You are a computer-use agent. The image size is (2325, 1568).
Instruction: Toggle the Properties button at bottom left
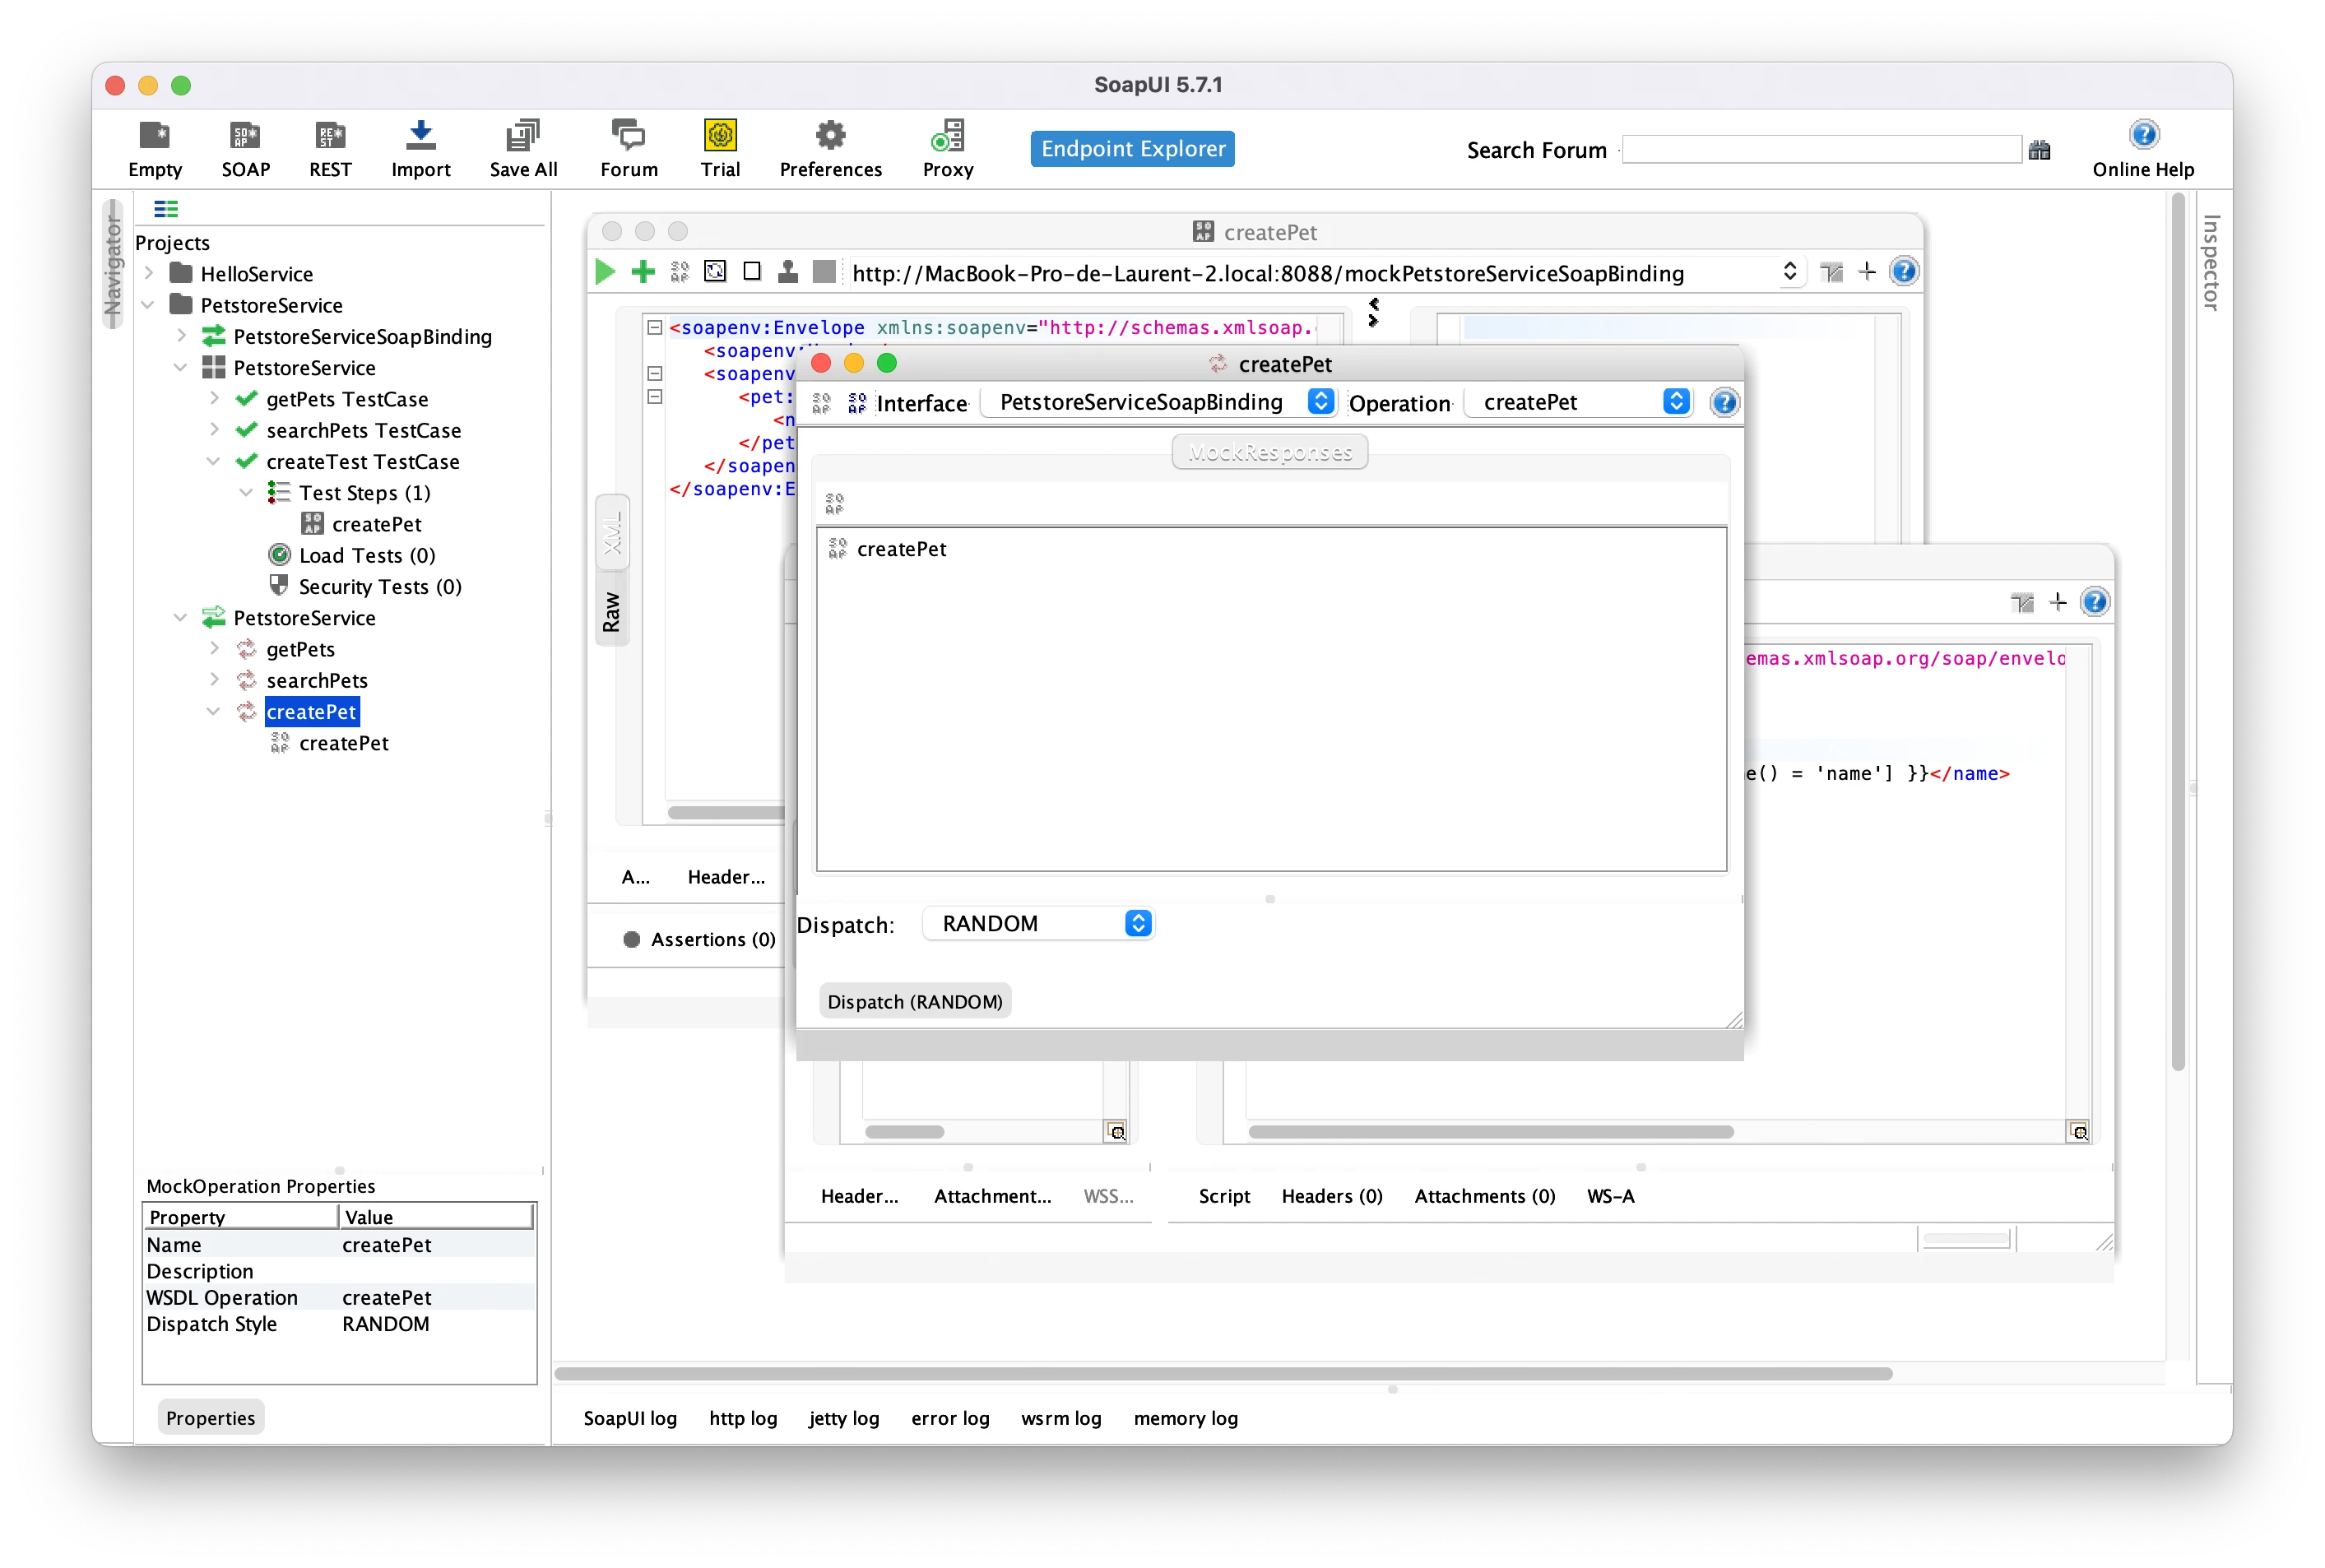point(210,1418)
